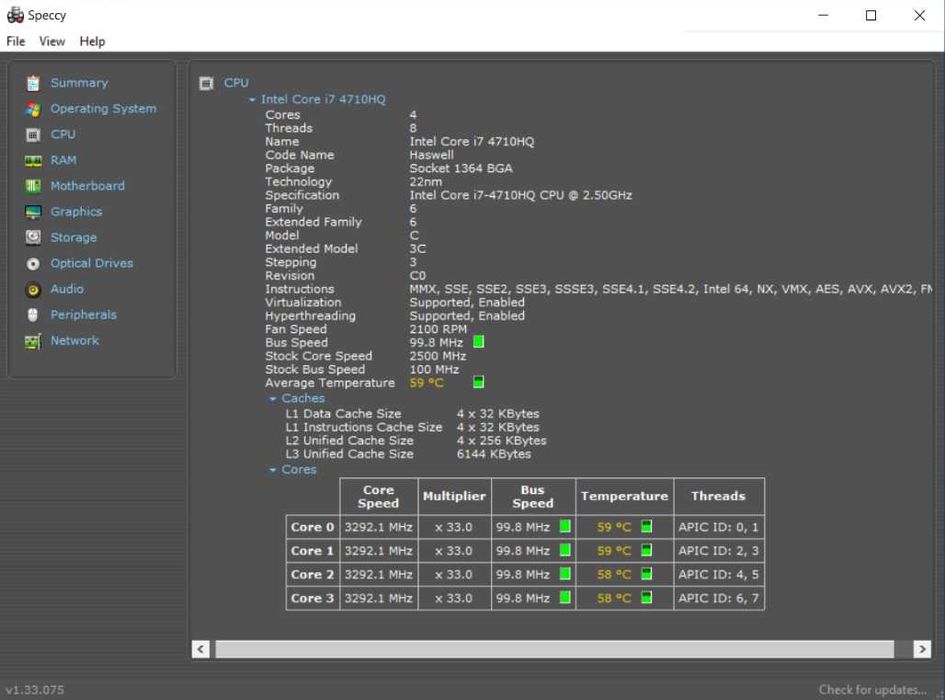Screen dimensions: 945x700
Task: Click the horizontal scrollbar left arrow
Action: tap(201, 649)
